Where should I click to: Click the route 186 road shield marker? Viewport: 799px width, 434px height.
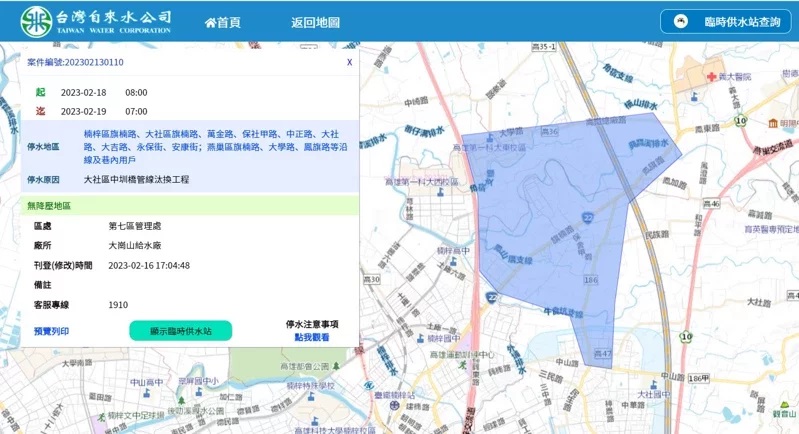pyautogui.click(x=590, y=282)
